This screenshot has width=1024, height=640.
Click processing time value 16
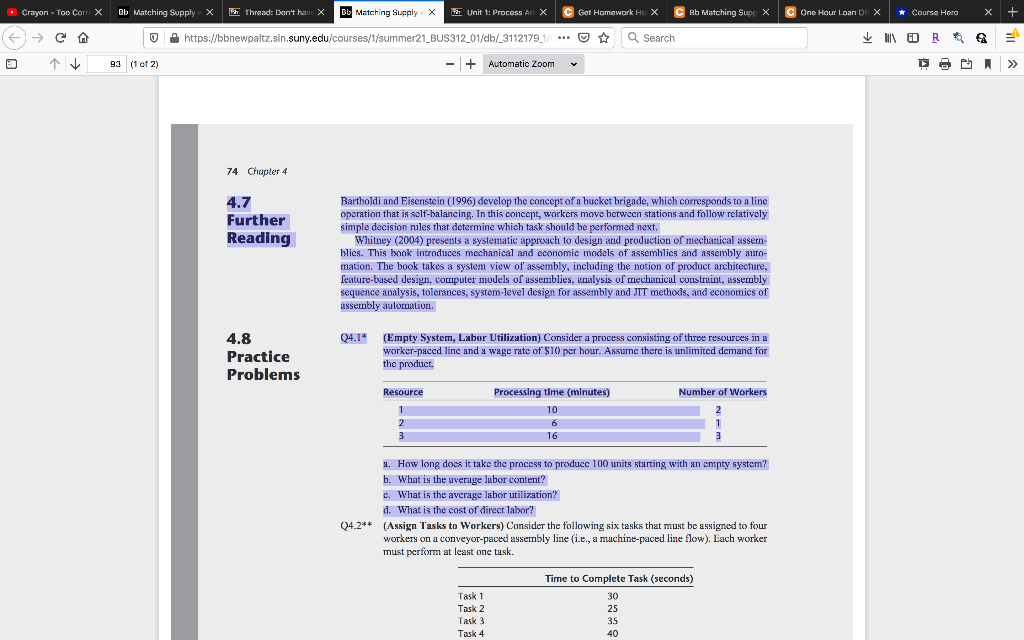[x=552, y=436]
